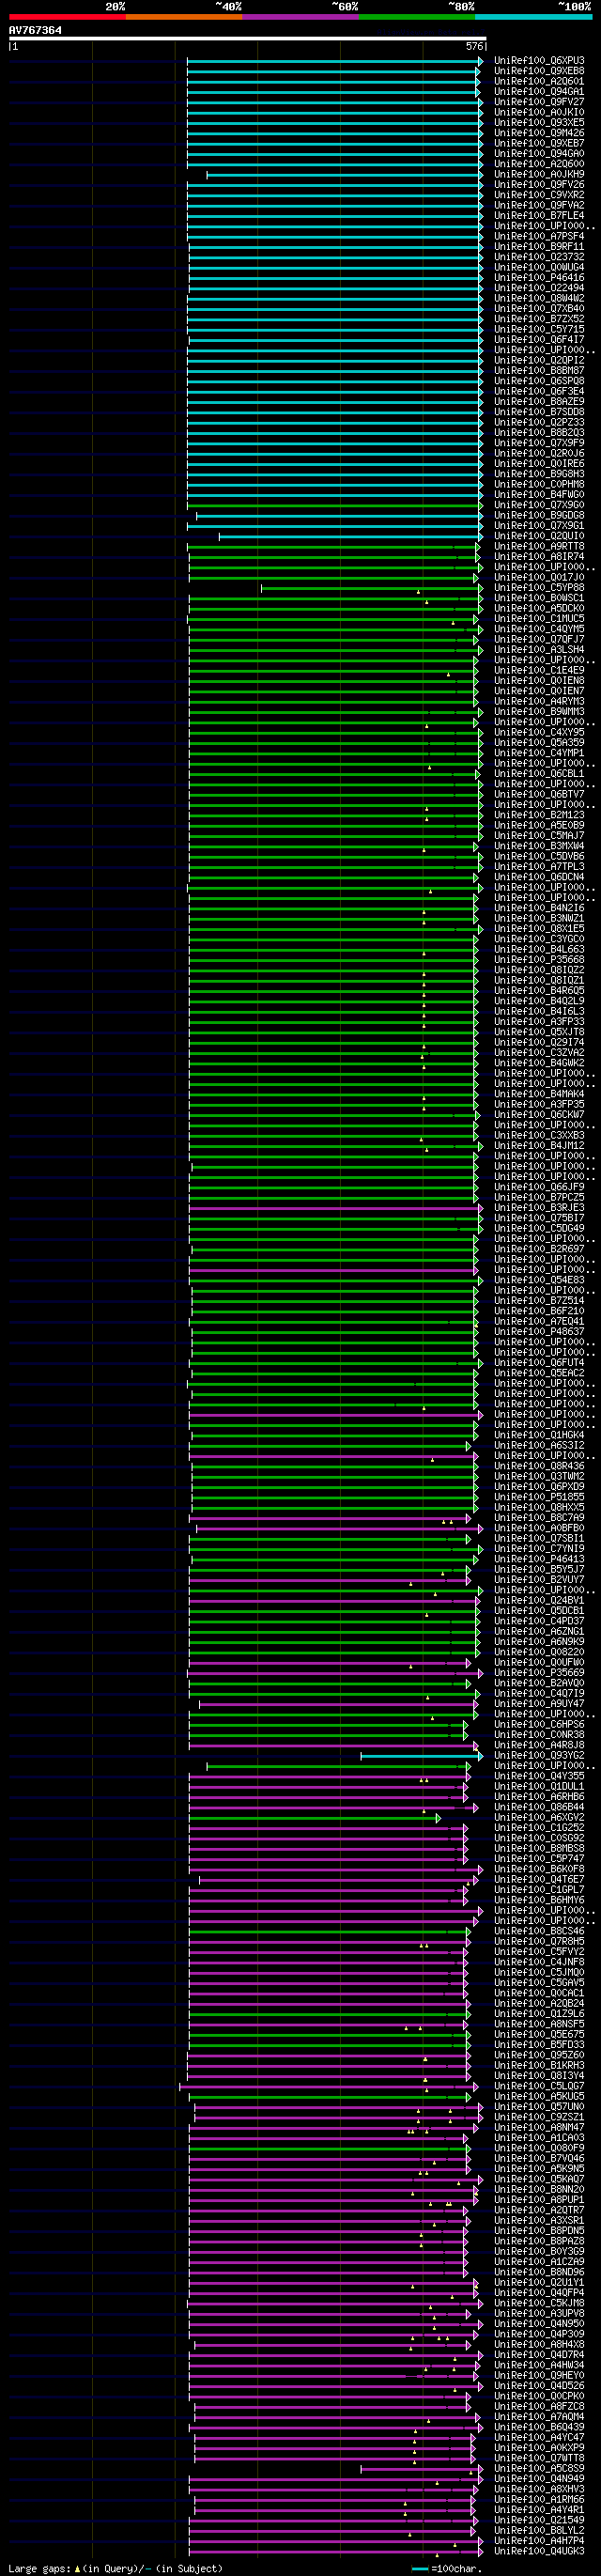Click hit label UniRef100_B9GDG8
601x2576 pixels.
[x=540, y=515]
